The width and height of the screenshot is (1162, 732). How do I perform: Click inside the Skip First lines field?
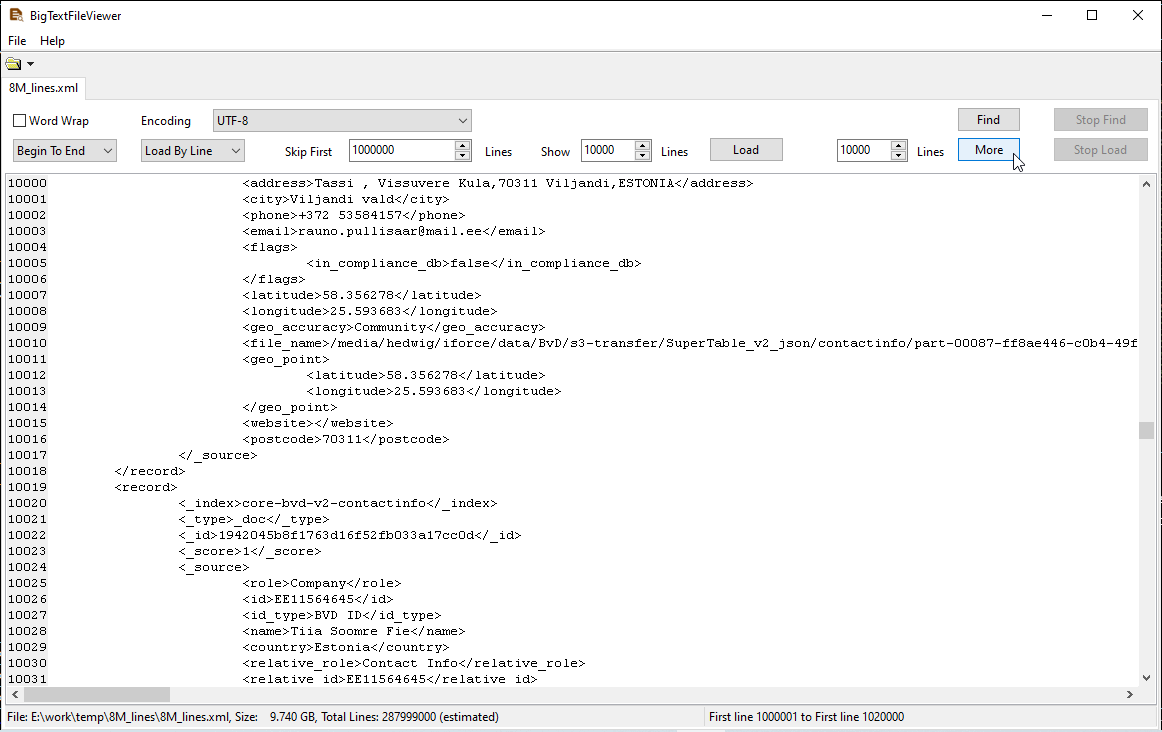[x=400, y=150]
